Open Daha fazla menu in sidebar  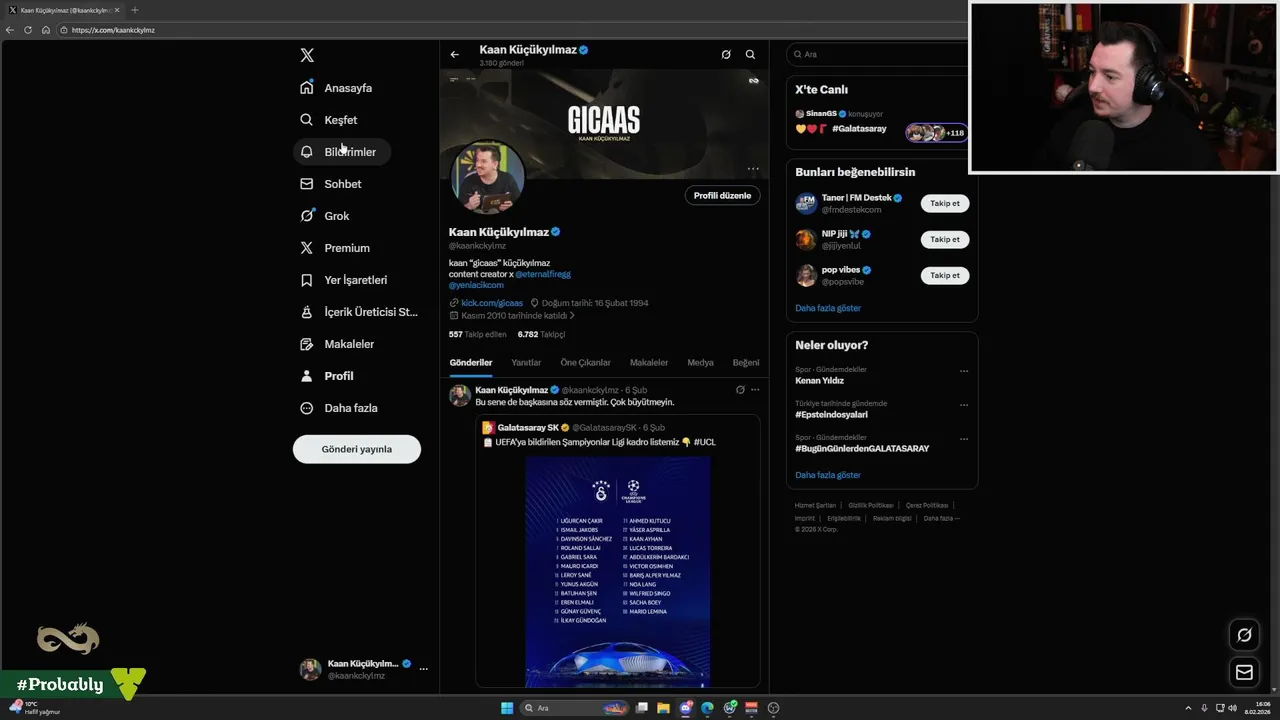coord(339,408)
